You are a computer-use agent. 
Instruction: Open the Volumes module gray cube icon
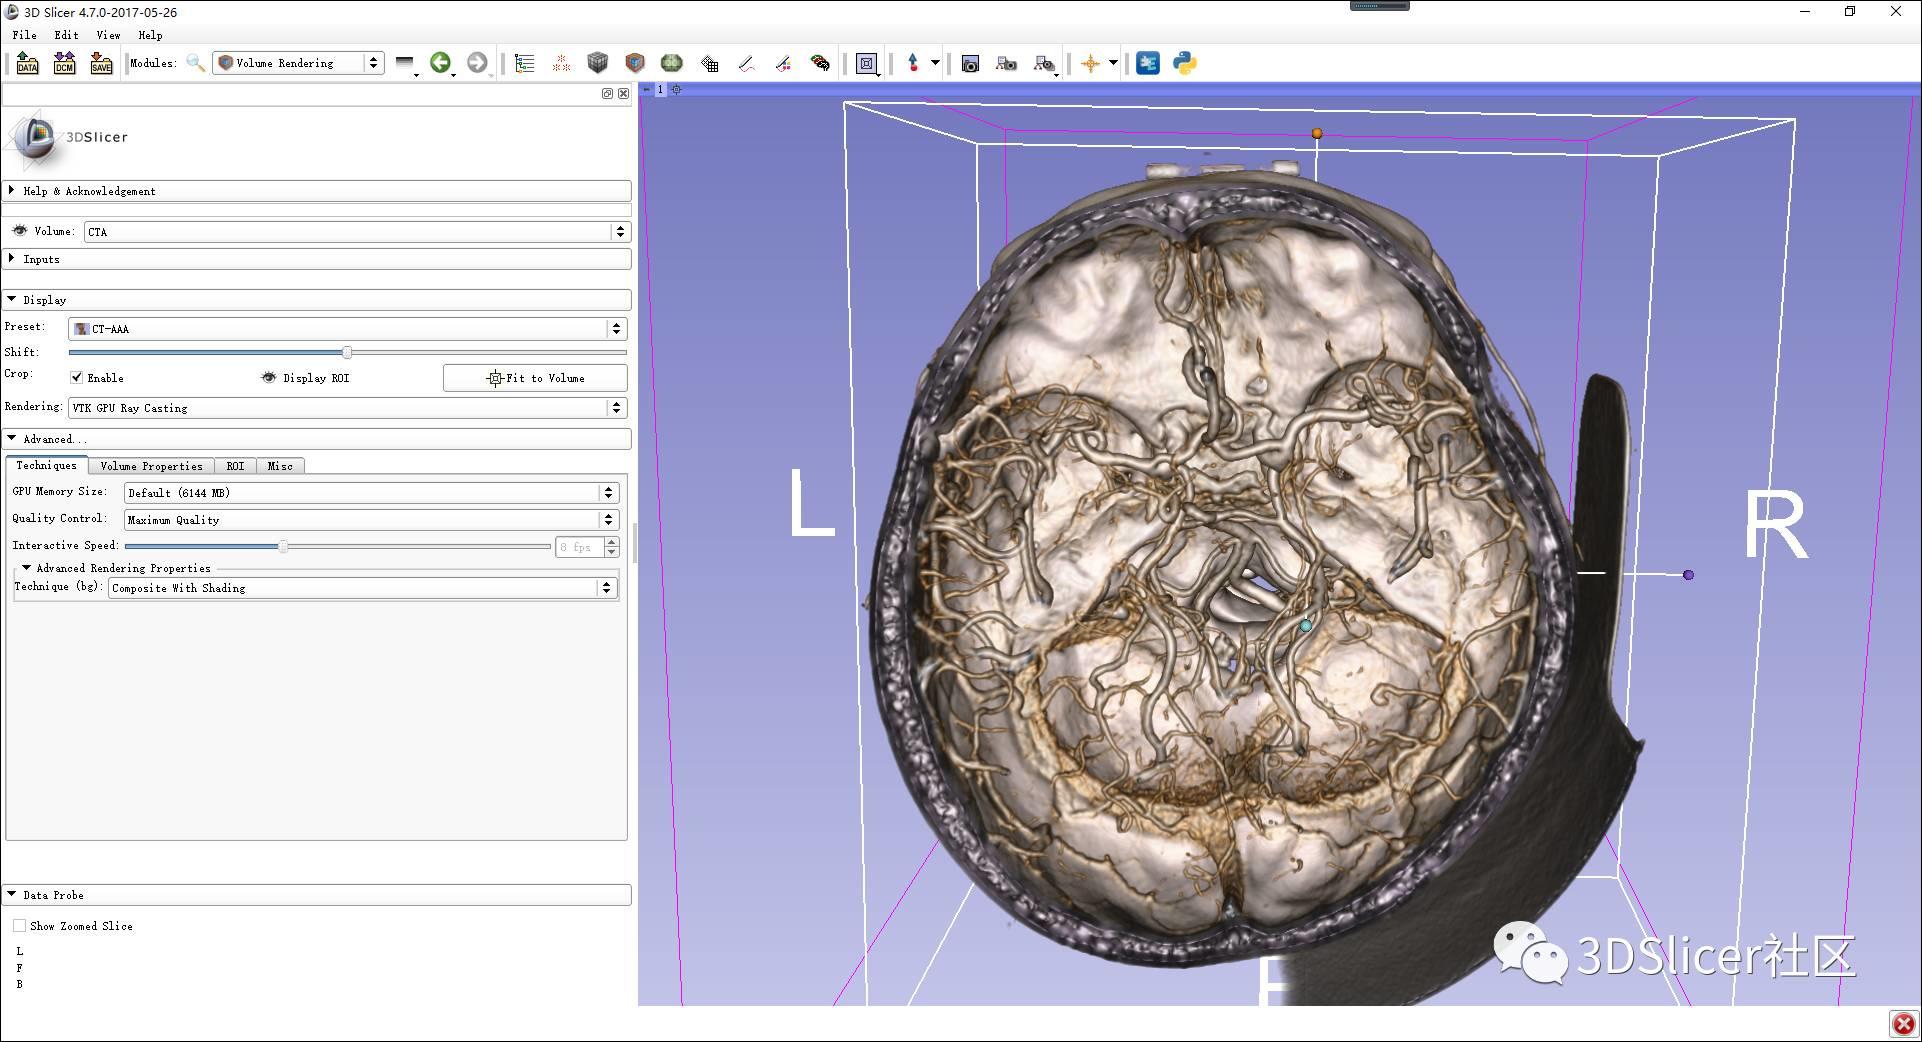[598, 63]
